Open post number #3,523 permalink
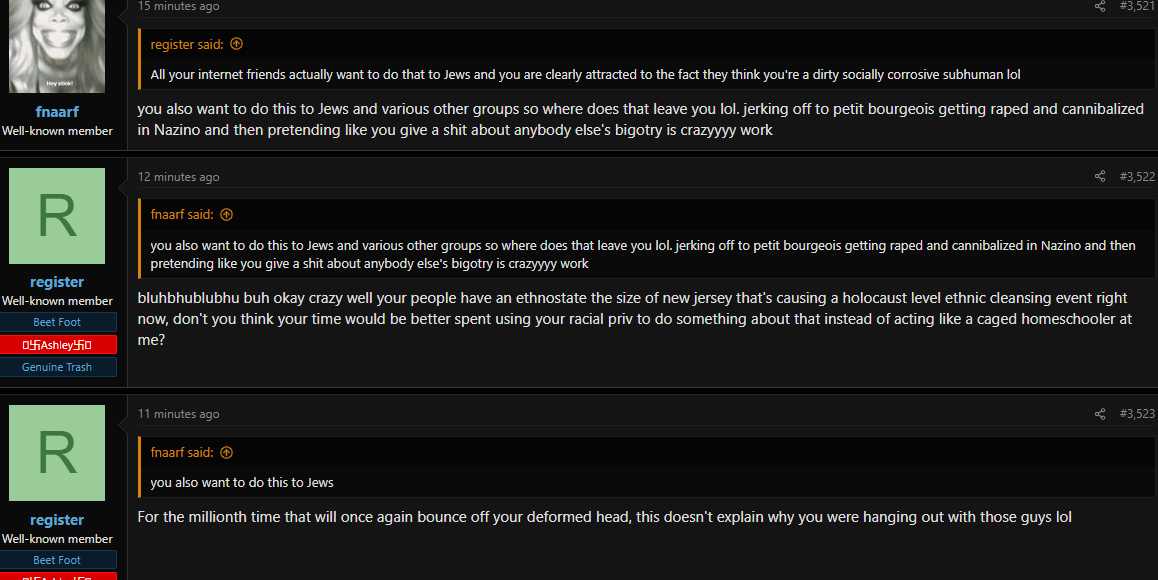 pos(1137,414)
